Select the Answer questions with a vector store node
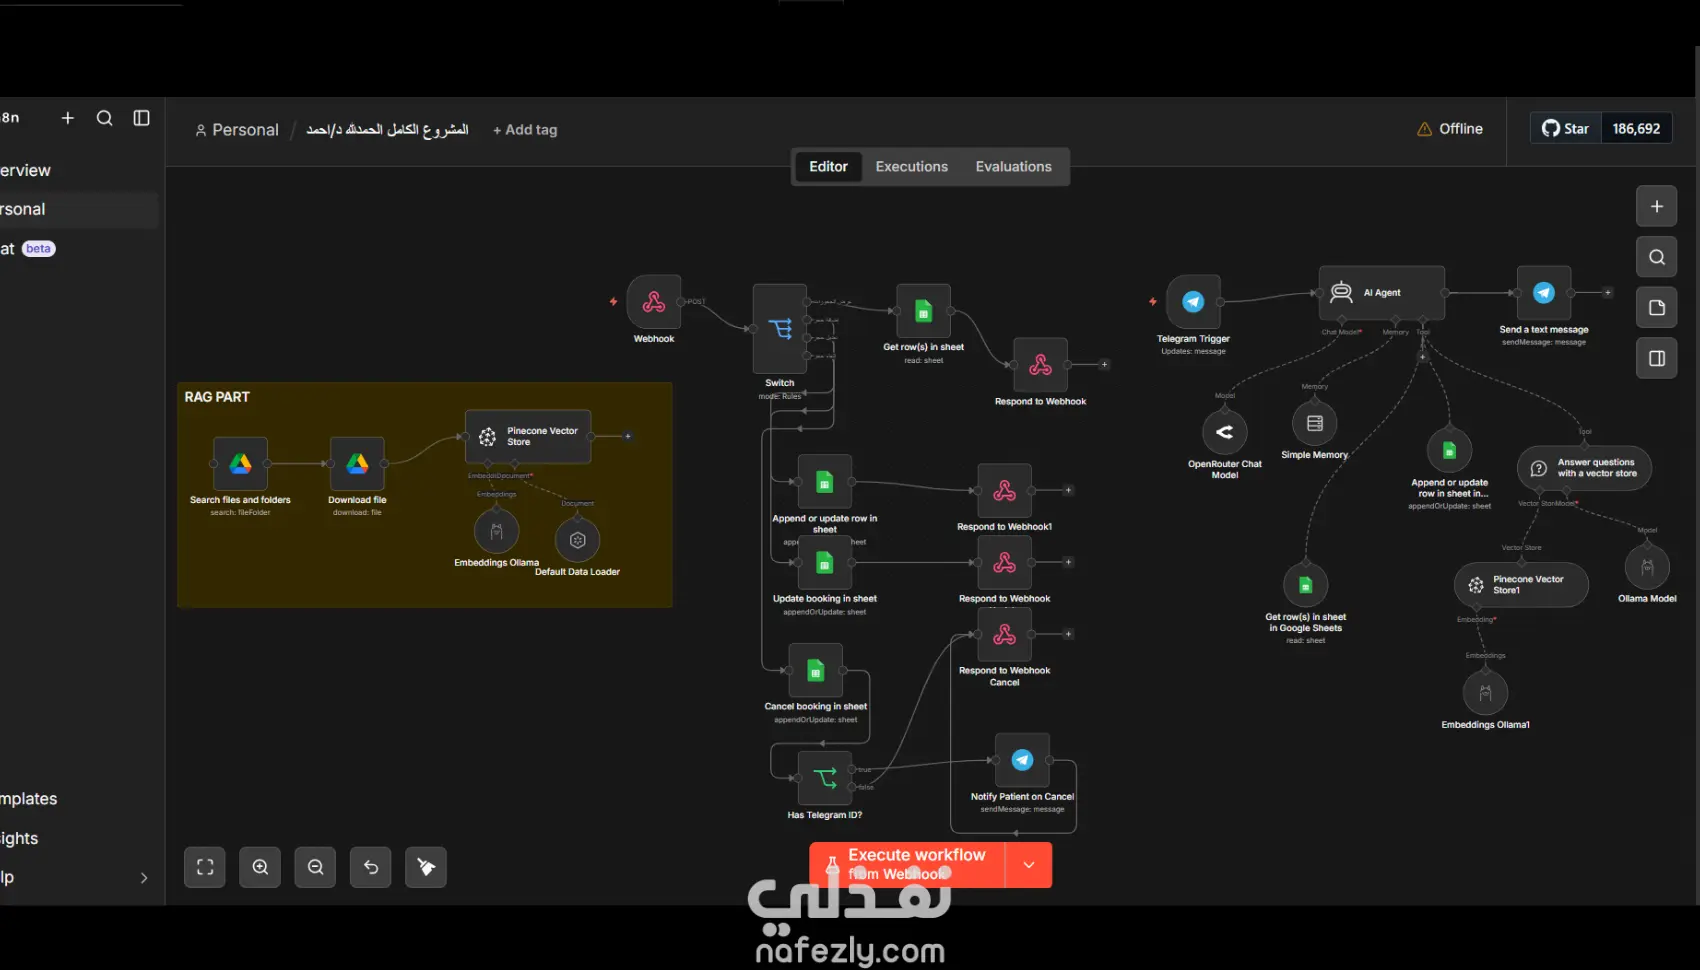The height and width of the screenshot is (970, 1700). tap(1584, 468)
